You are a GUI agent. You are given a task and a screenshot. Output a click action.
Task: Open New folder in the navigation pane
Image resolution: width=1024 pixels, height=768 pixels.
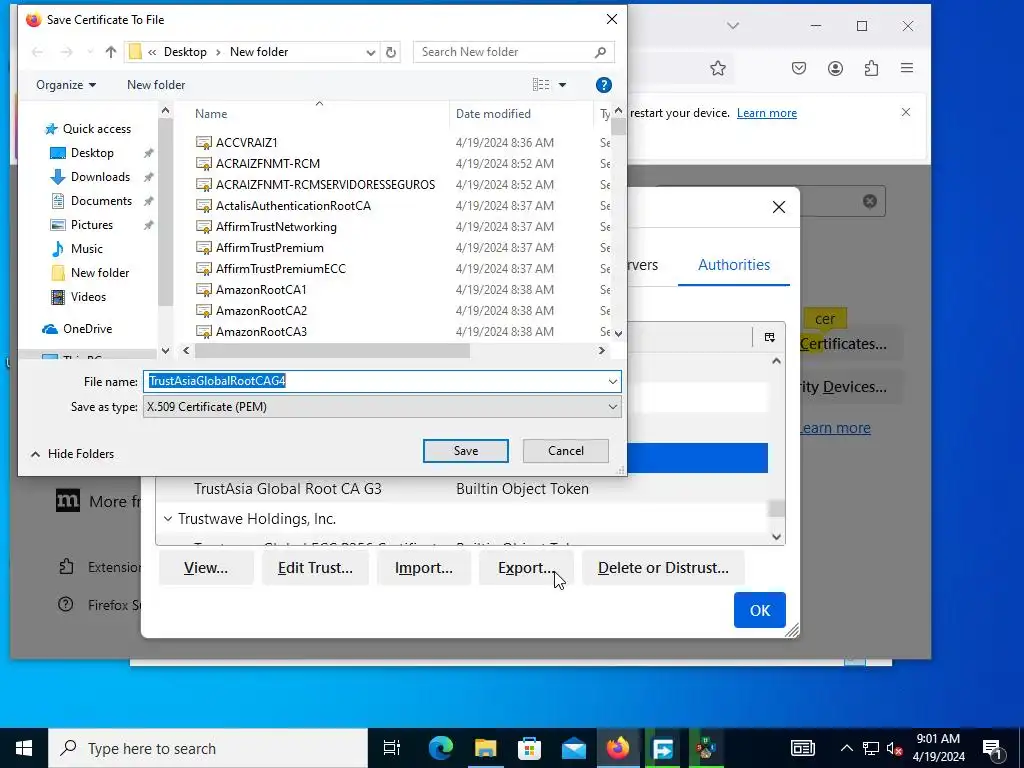coord(99,273)
